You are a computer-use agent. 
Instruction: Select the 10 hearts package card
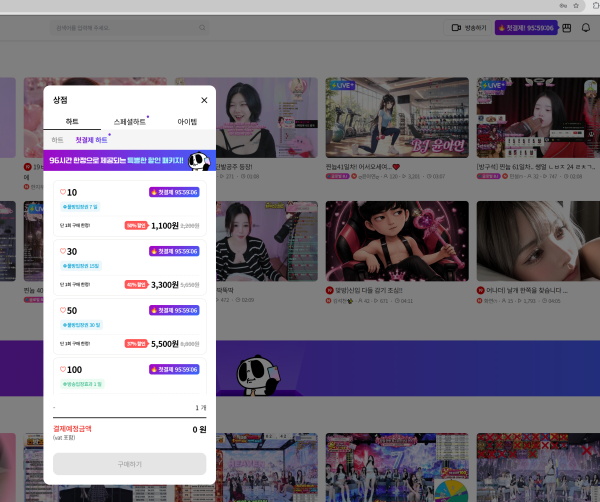130,208
